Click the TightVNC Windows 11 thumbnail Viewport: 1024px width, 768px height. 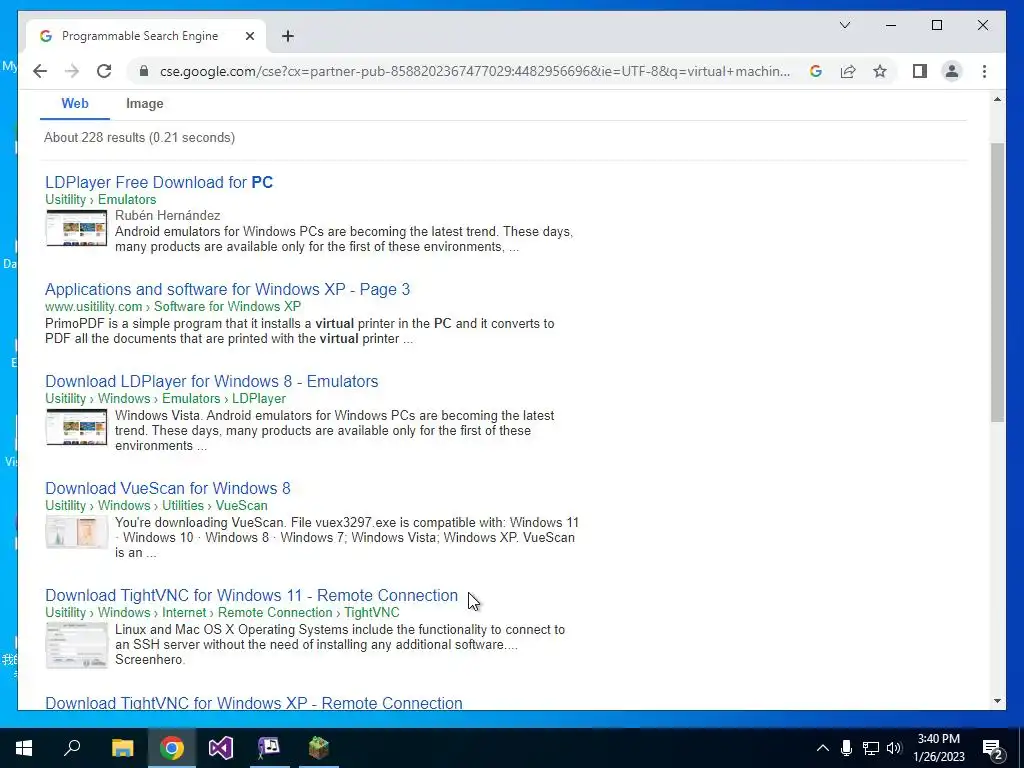tap(76, 645)
